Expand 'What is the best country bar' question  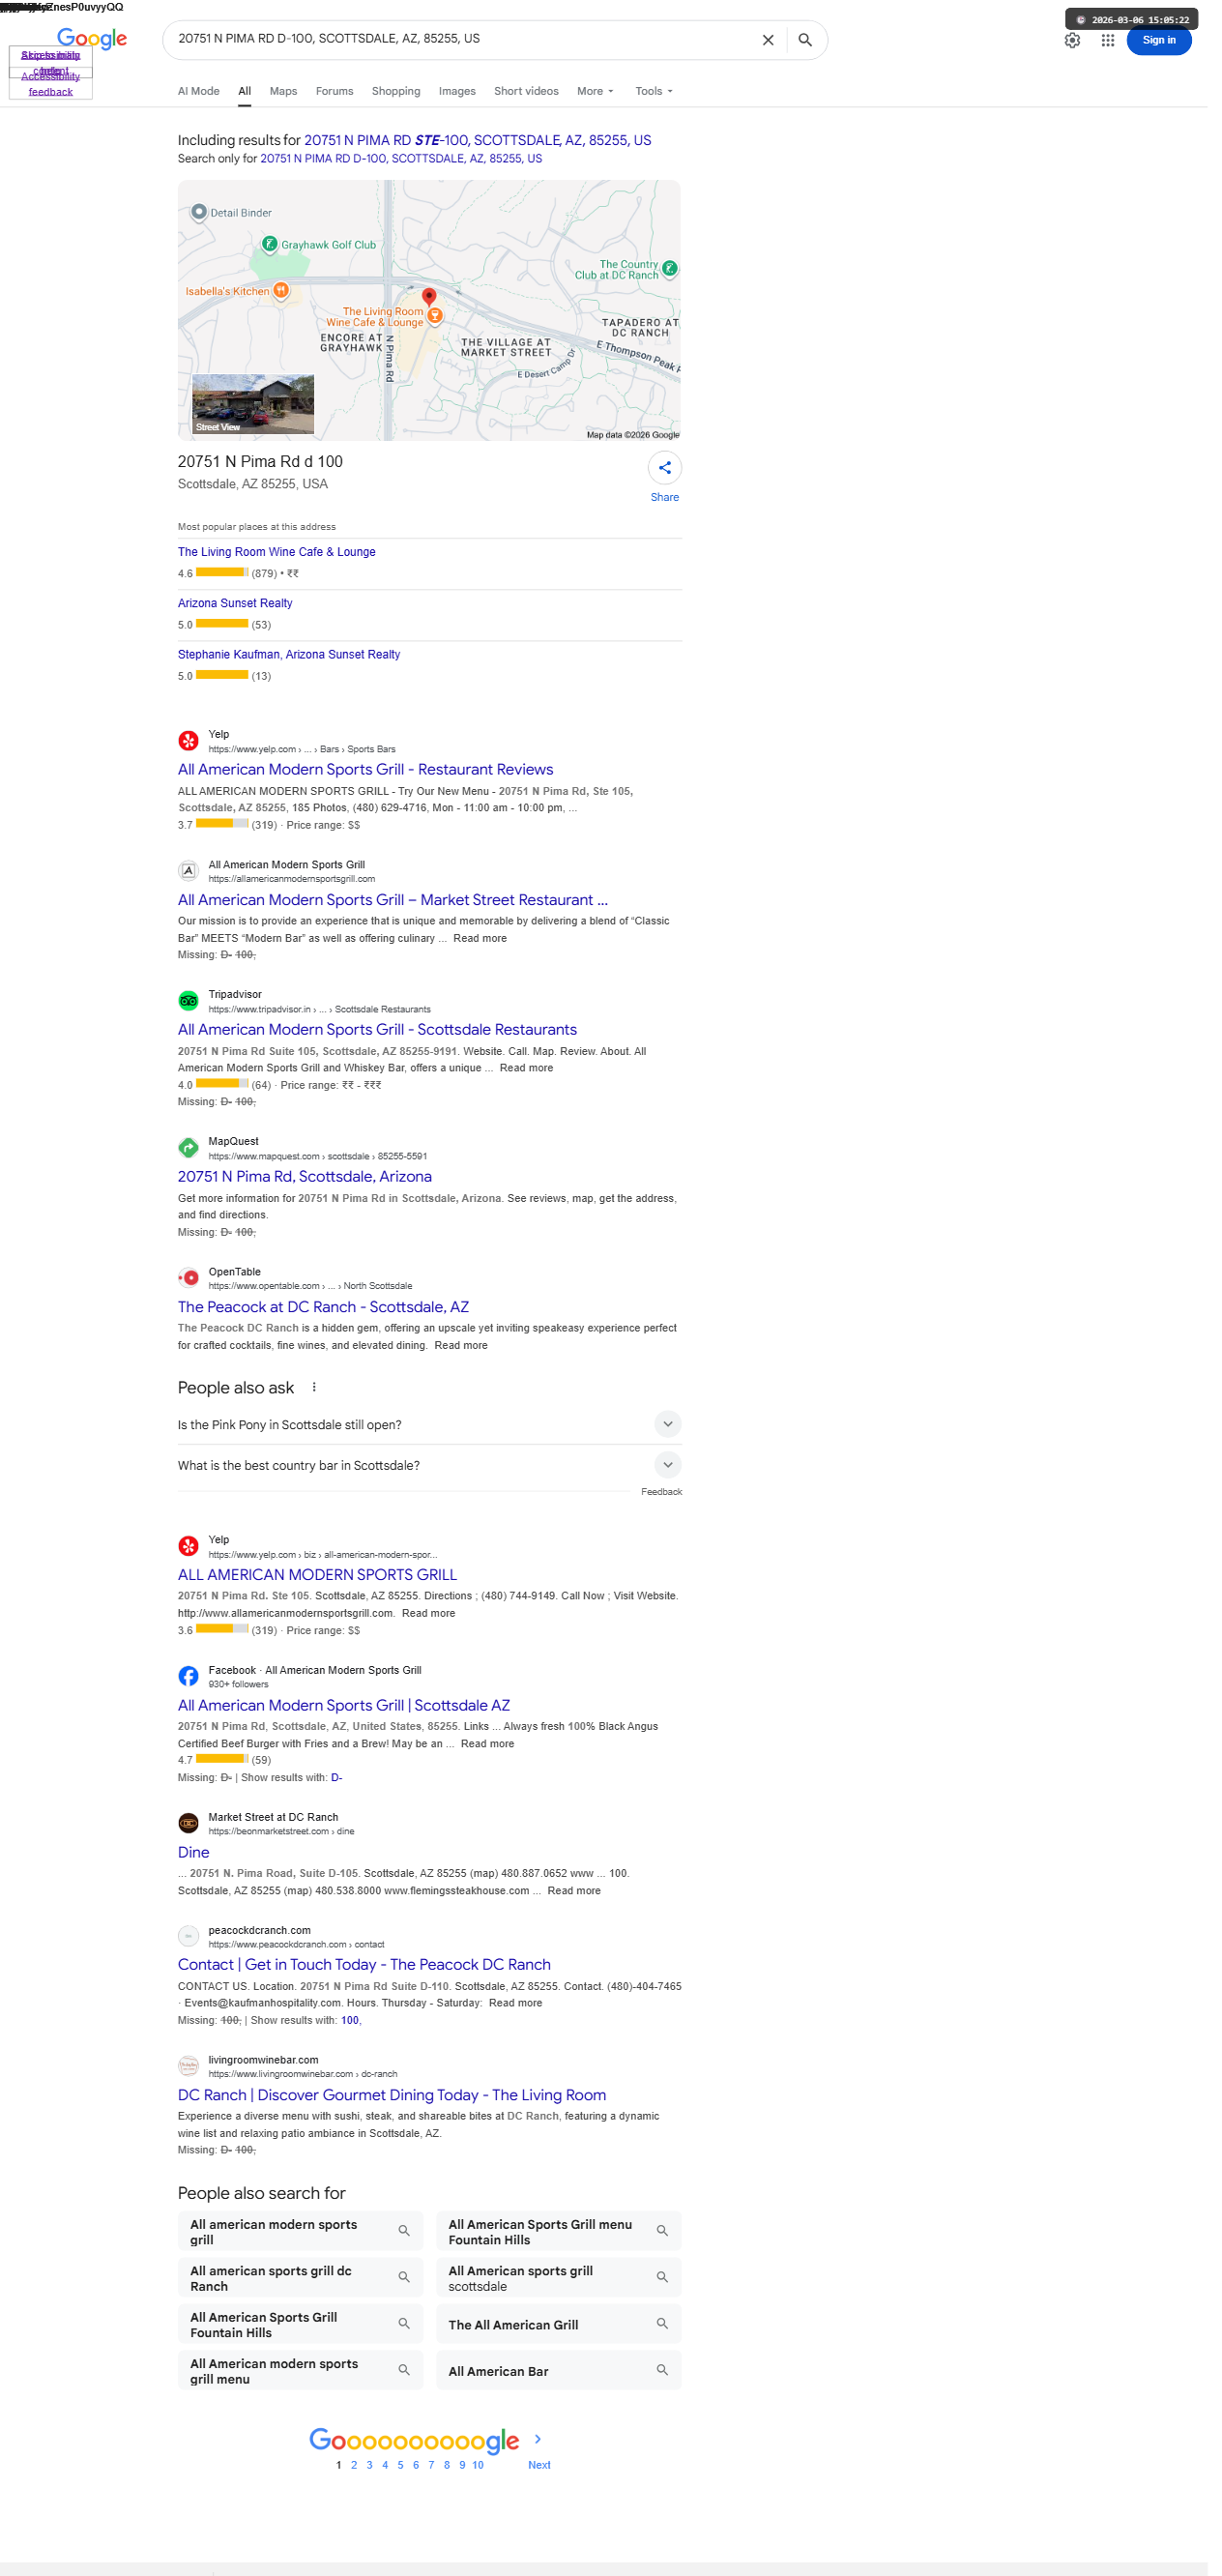point(435,1481)
